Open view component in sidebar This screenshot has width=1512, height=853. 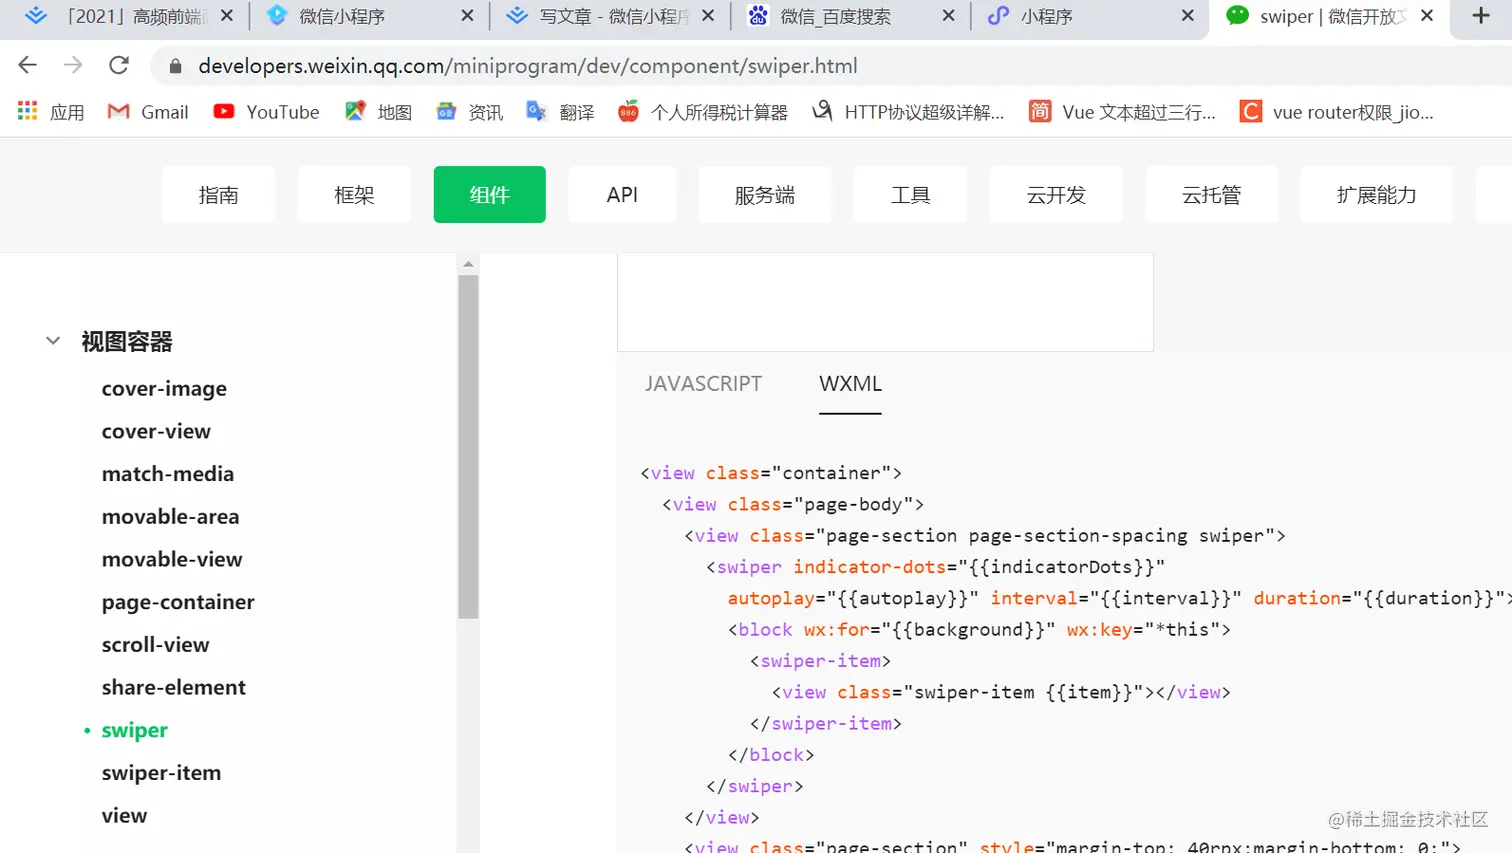[x=124, y=816]
